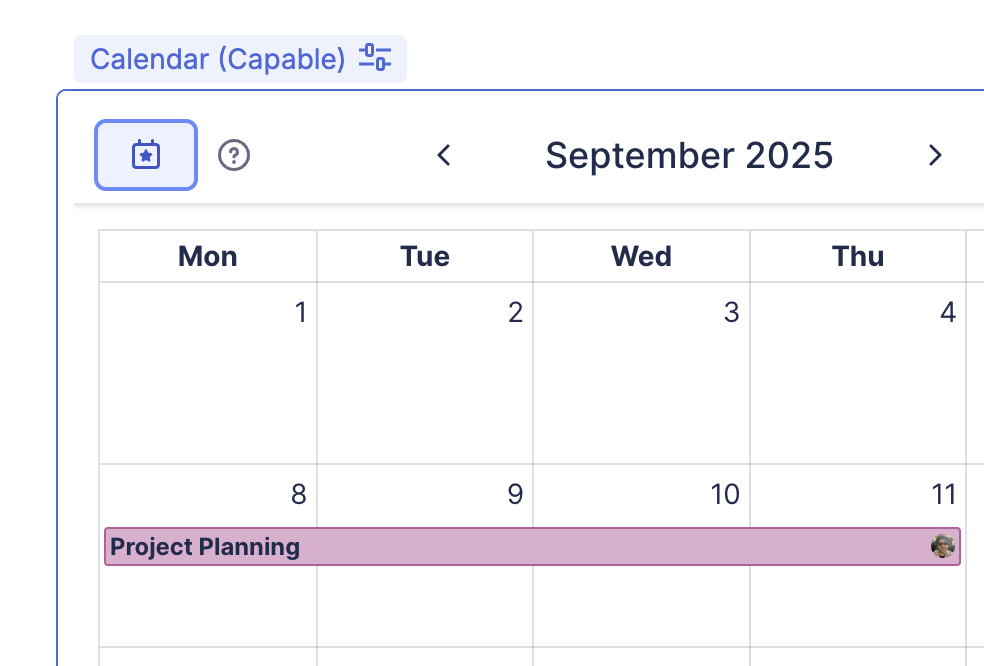
Task: Click the Thu column header
Action: click(857, 256)
